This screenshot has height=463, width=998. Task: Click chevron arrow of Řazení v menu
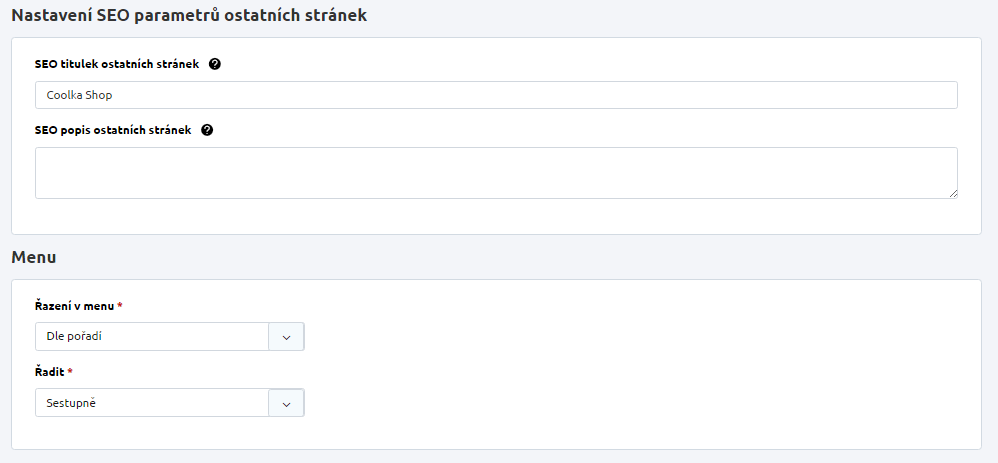click(x=286, y=337)
